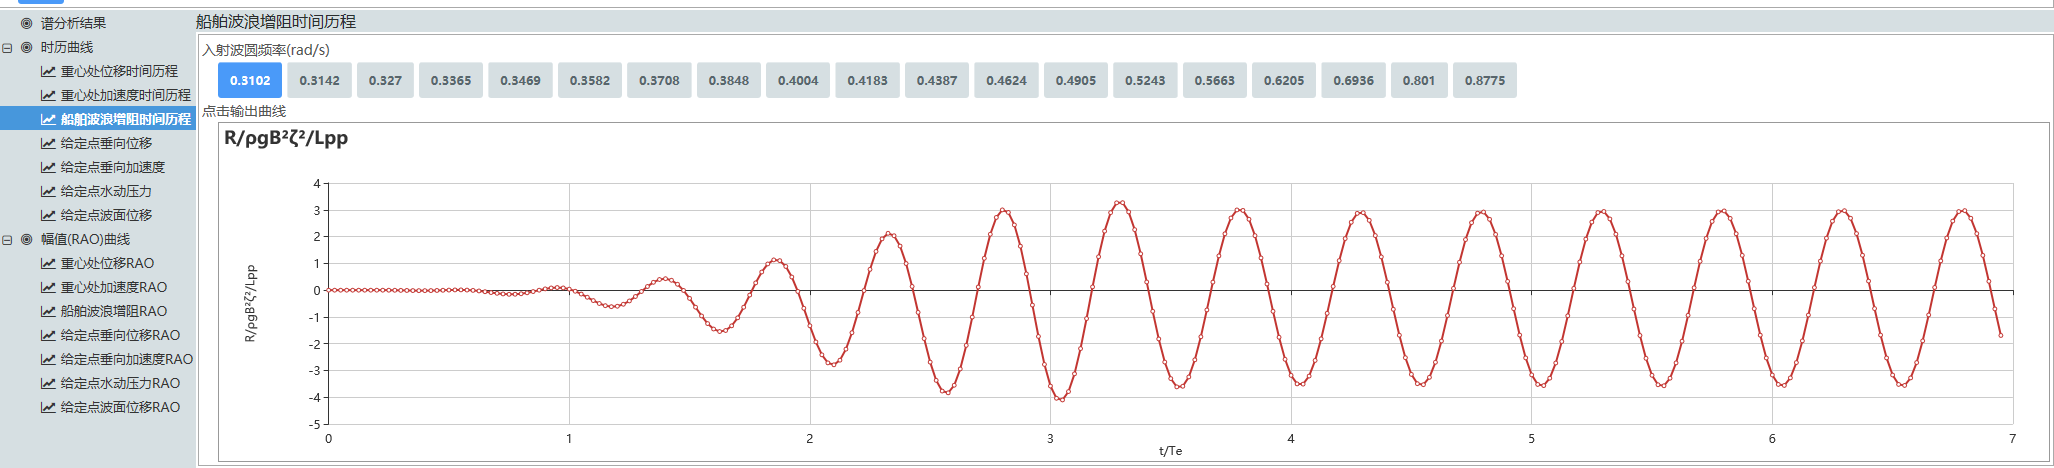The height and width of the screenshot is (468, 2054).
Task: Switch to frequency 0.3142 tab
Action: click(319, 81)
